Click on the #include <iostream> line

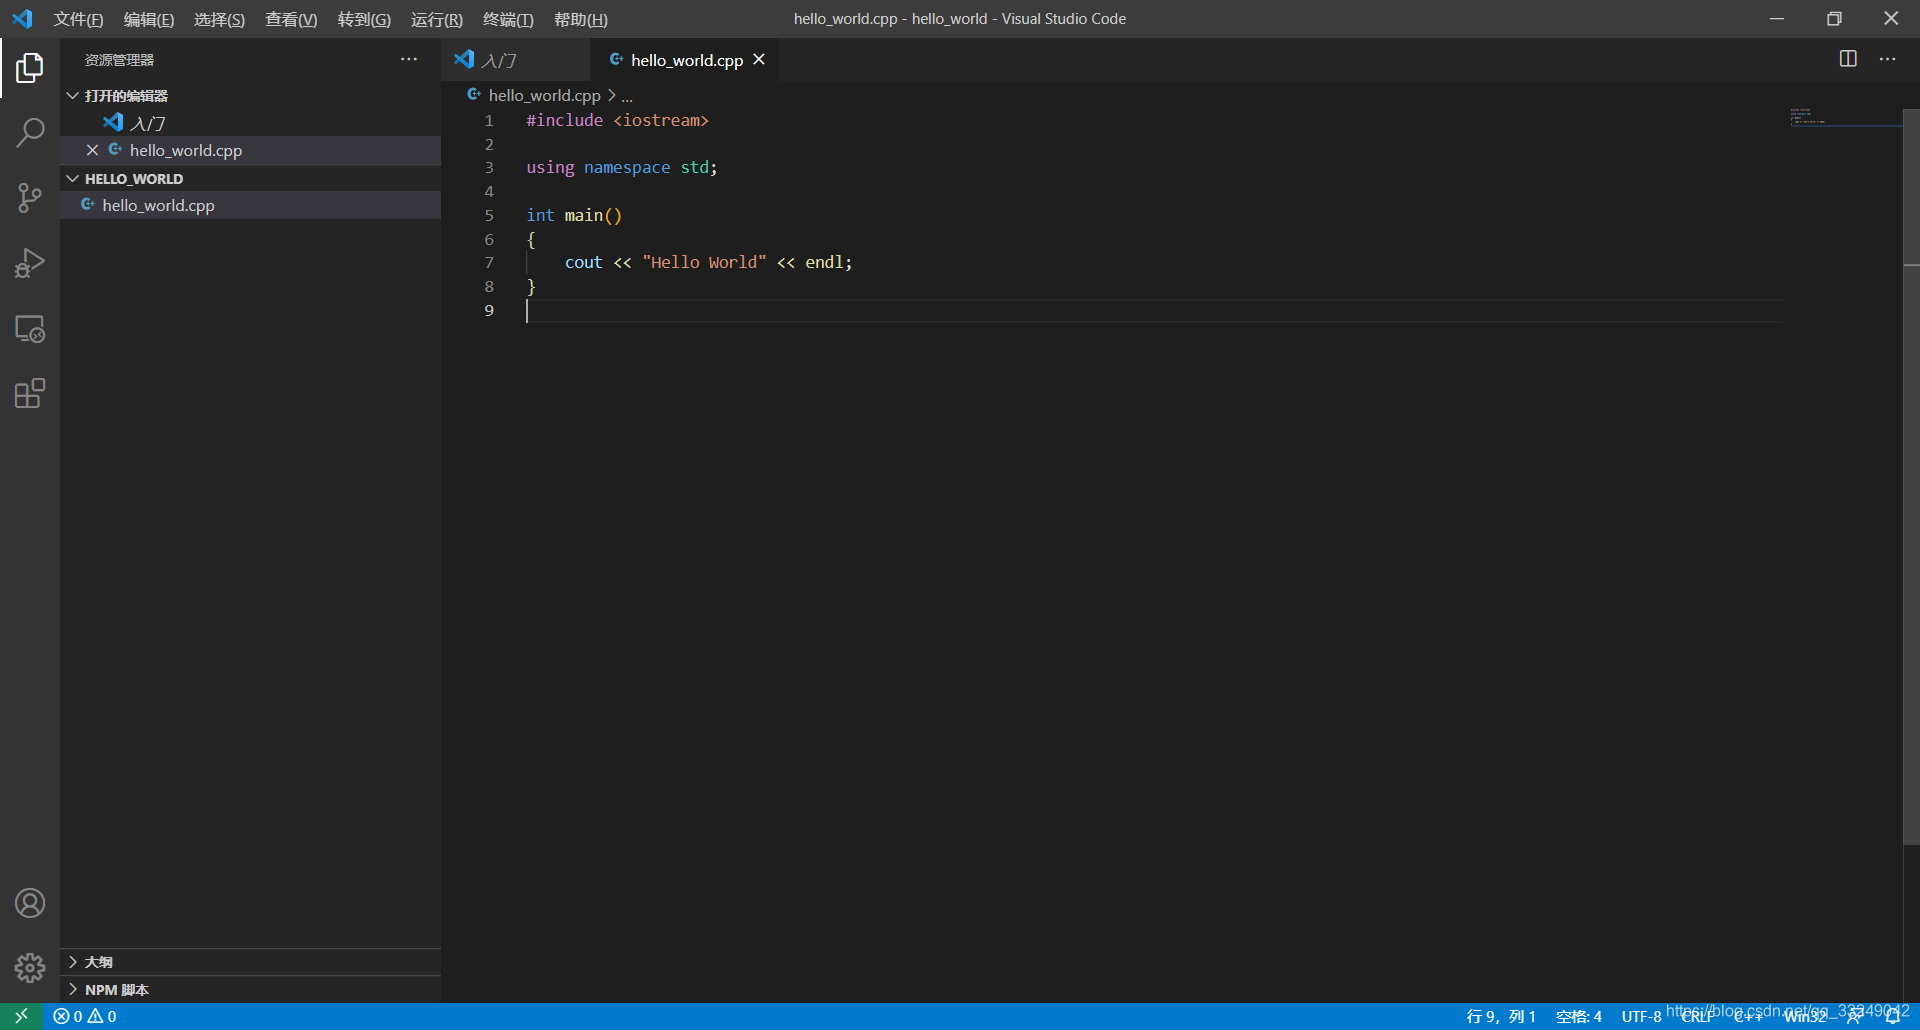coord(617,120)
